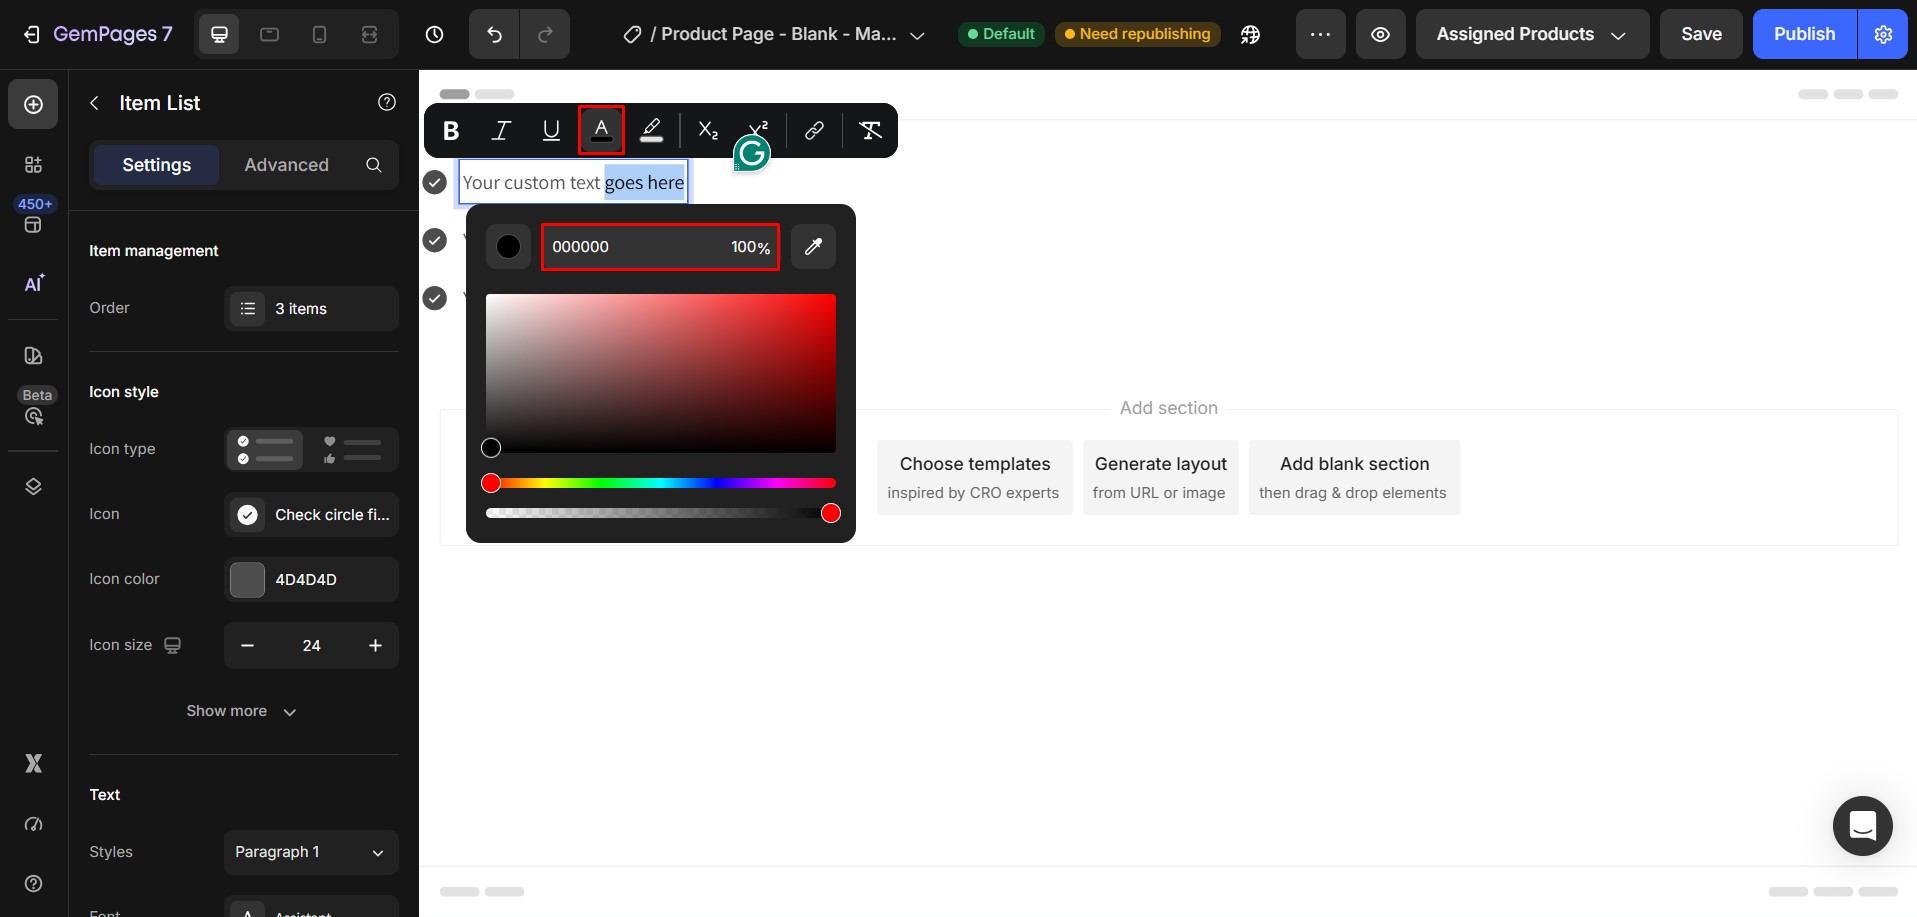Switch to mobile view device icon
Viewport: 1917px width, 917px height.
click(319, 34)
